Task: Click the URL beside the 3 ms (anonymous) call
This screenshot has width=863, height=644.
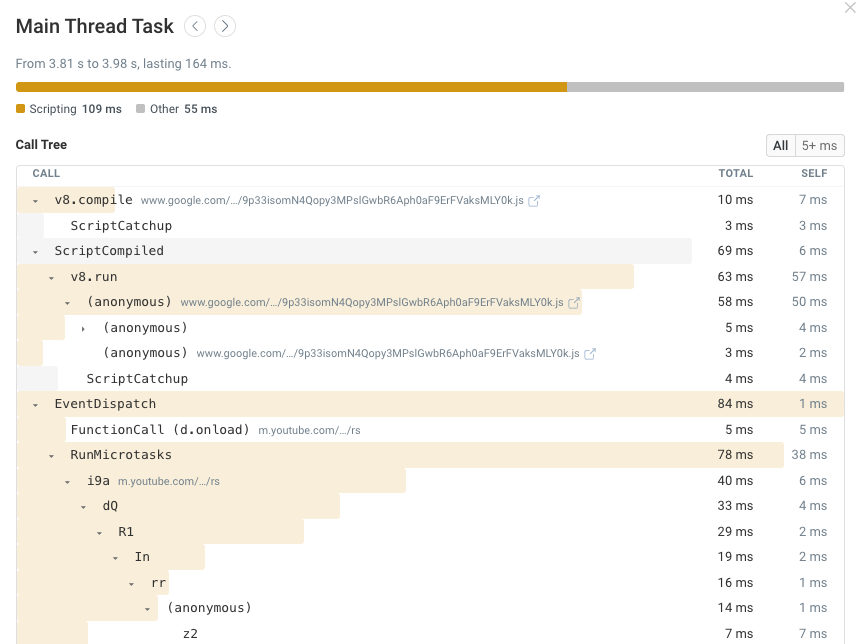Action: click(388, 353)
